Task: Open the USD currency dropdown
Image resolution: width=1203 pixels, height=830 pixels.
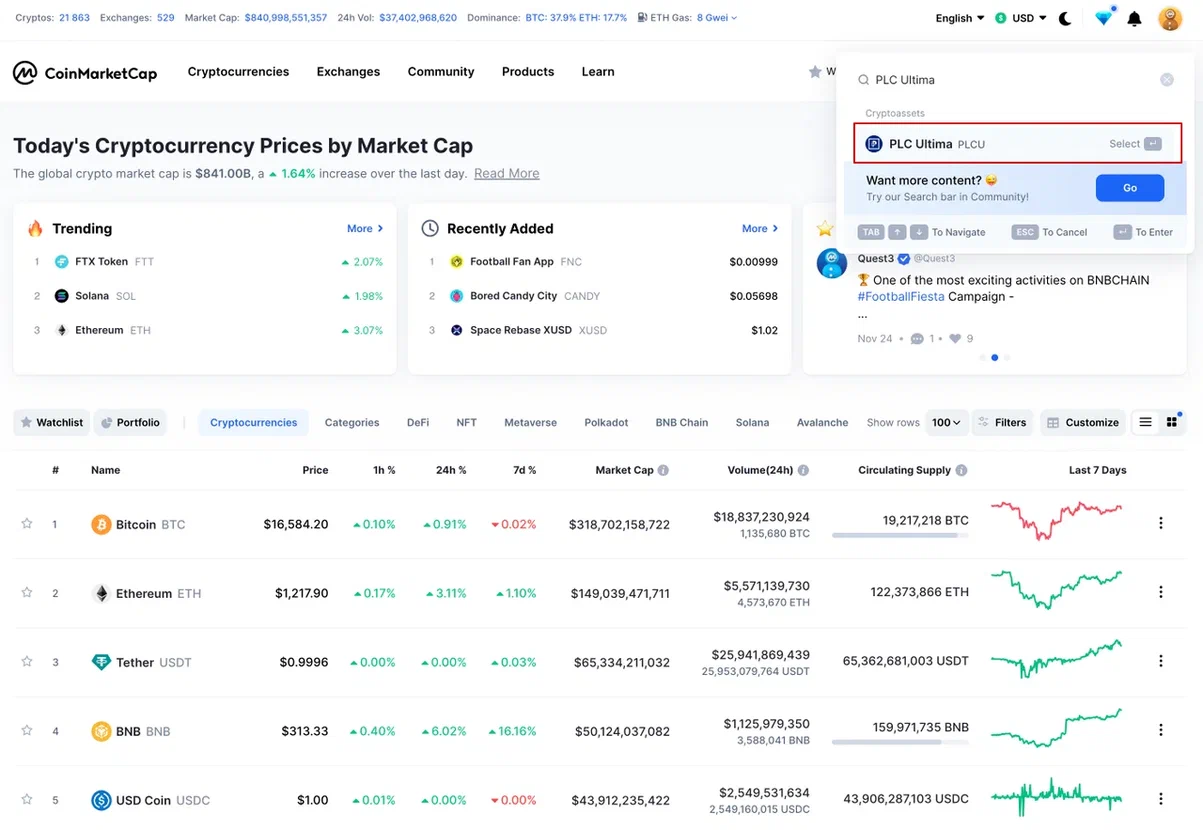Action: tap(1021, 18)
